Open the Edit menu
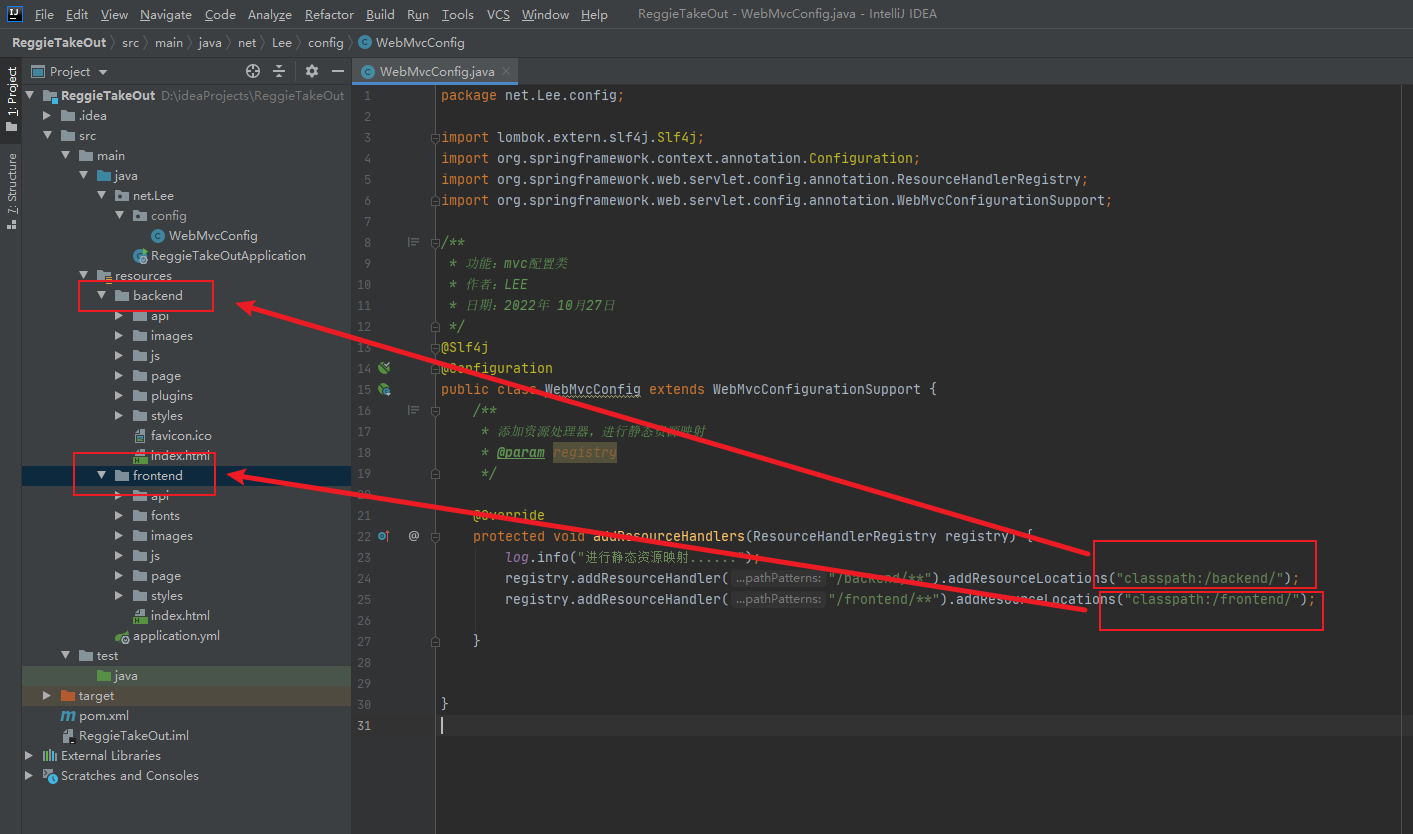 click(77, 15)
